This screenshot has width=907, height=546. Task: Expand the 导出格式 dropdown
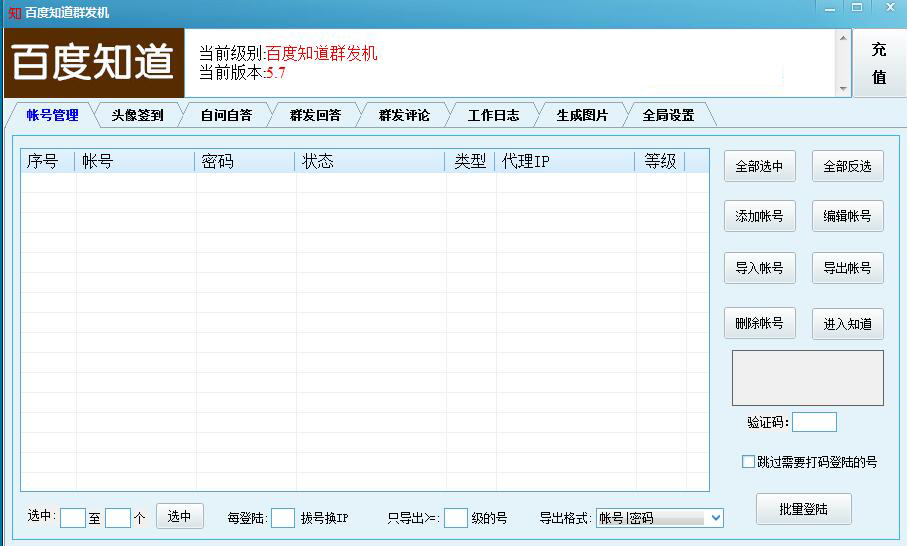pos(716,518)
